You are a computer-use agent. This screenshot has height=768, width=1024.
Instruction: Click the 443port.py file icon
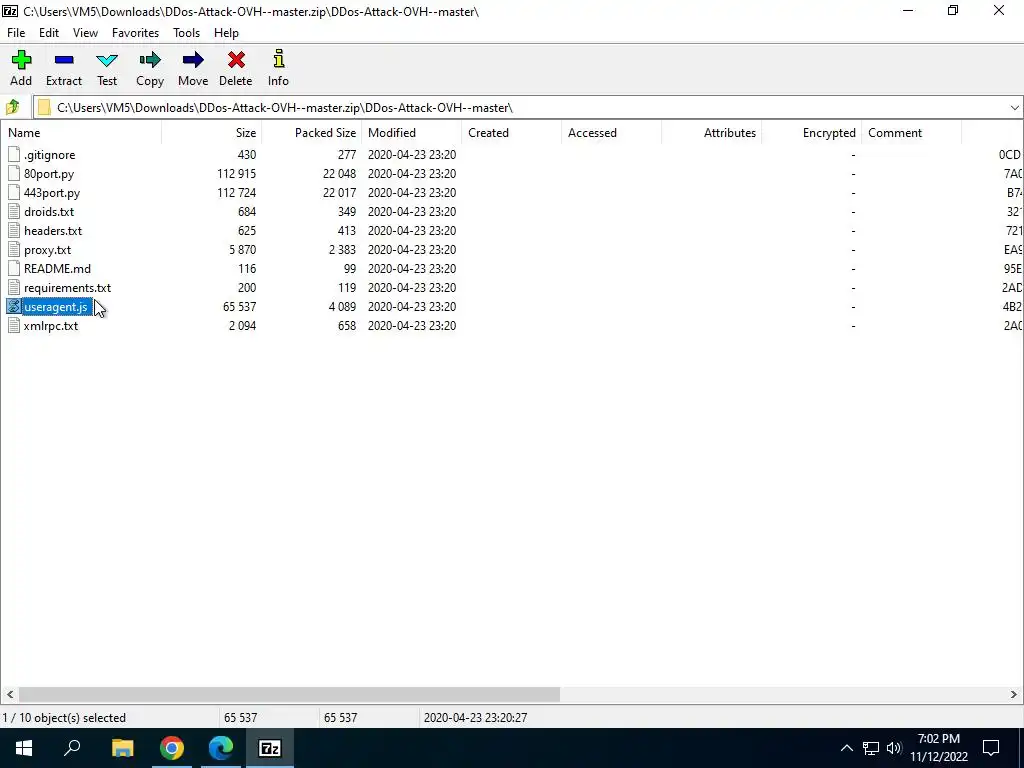14,193
